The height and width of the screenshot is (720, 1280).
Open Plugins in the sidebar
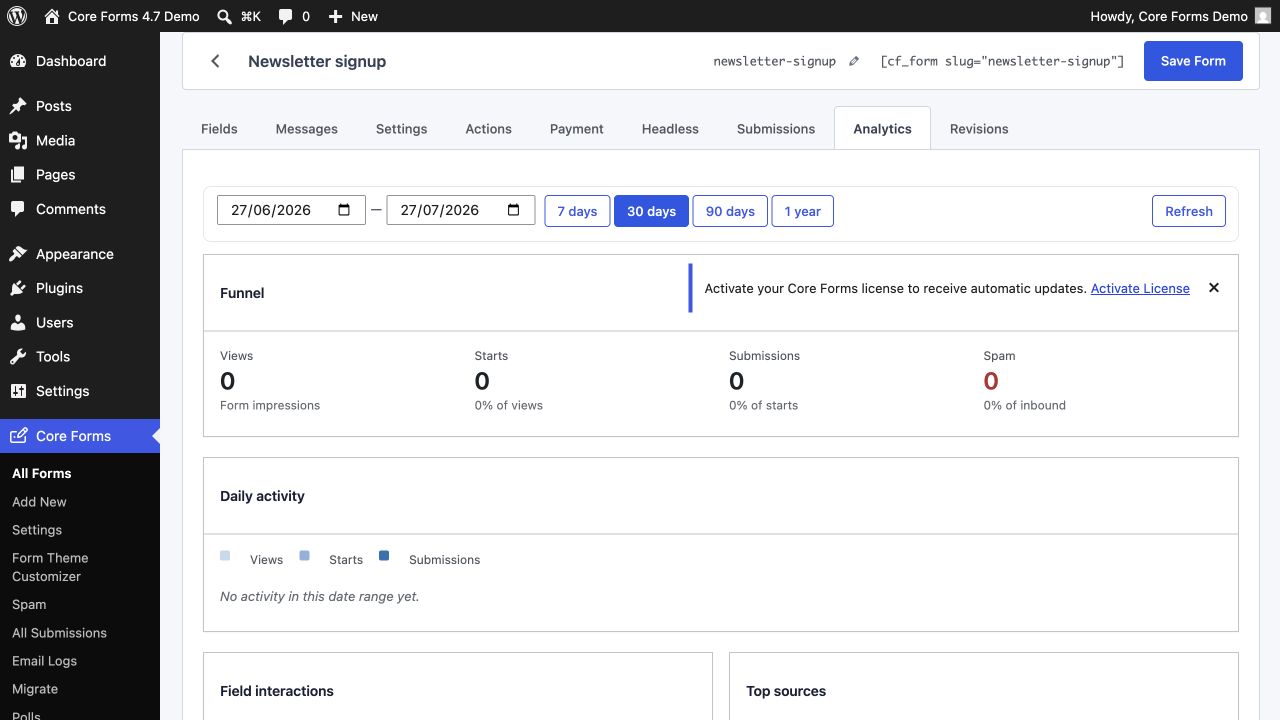coord(80,288)
